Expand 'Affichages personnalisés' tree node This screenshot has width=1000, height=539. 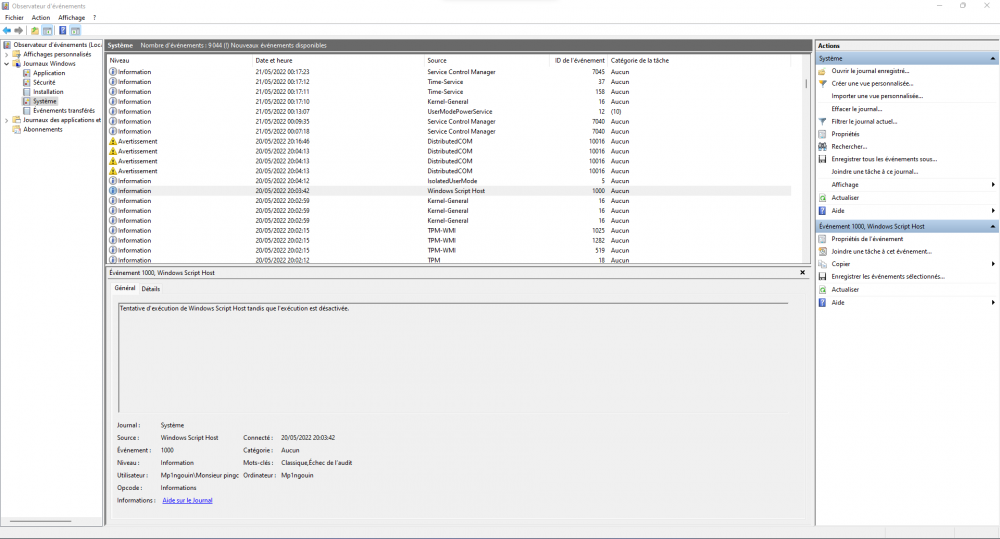click(x=6, y=54)
